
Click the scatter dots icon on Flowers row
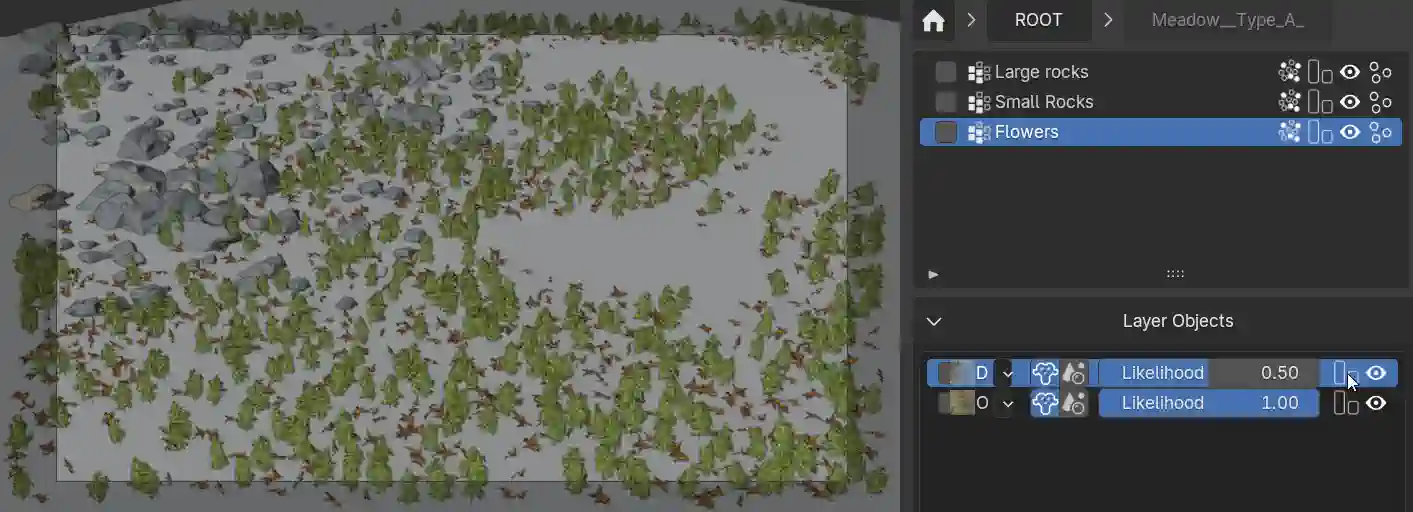[x=1289, y=132]
